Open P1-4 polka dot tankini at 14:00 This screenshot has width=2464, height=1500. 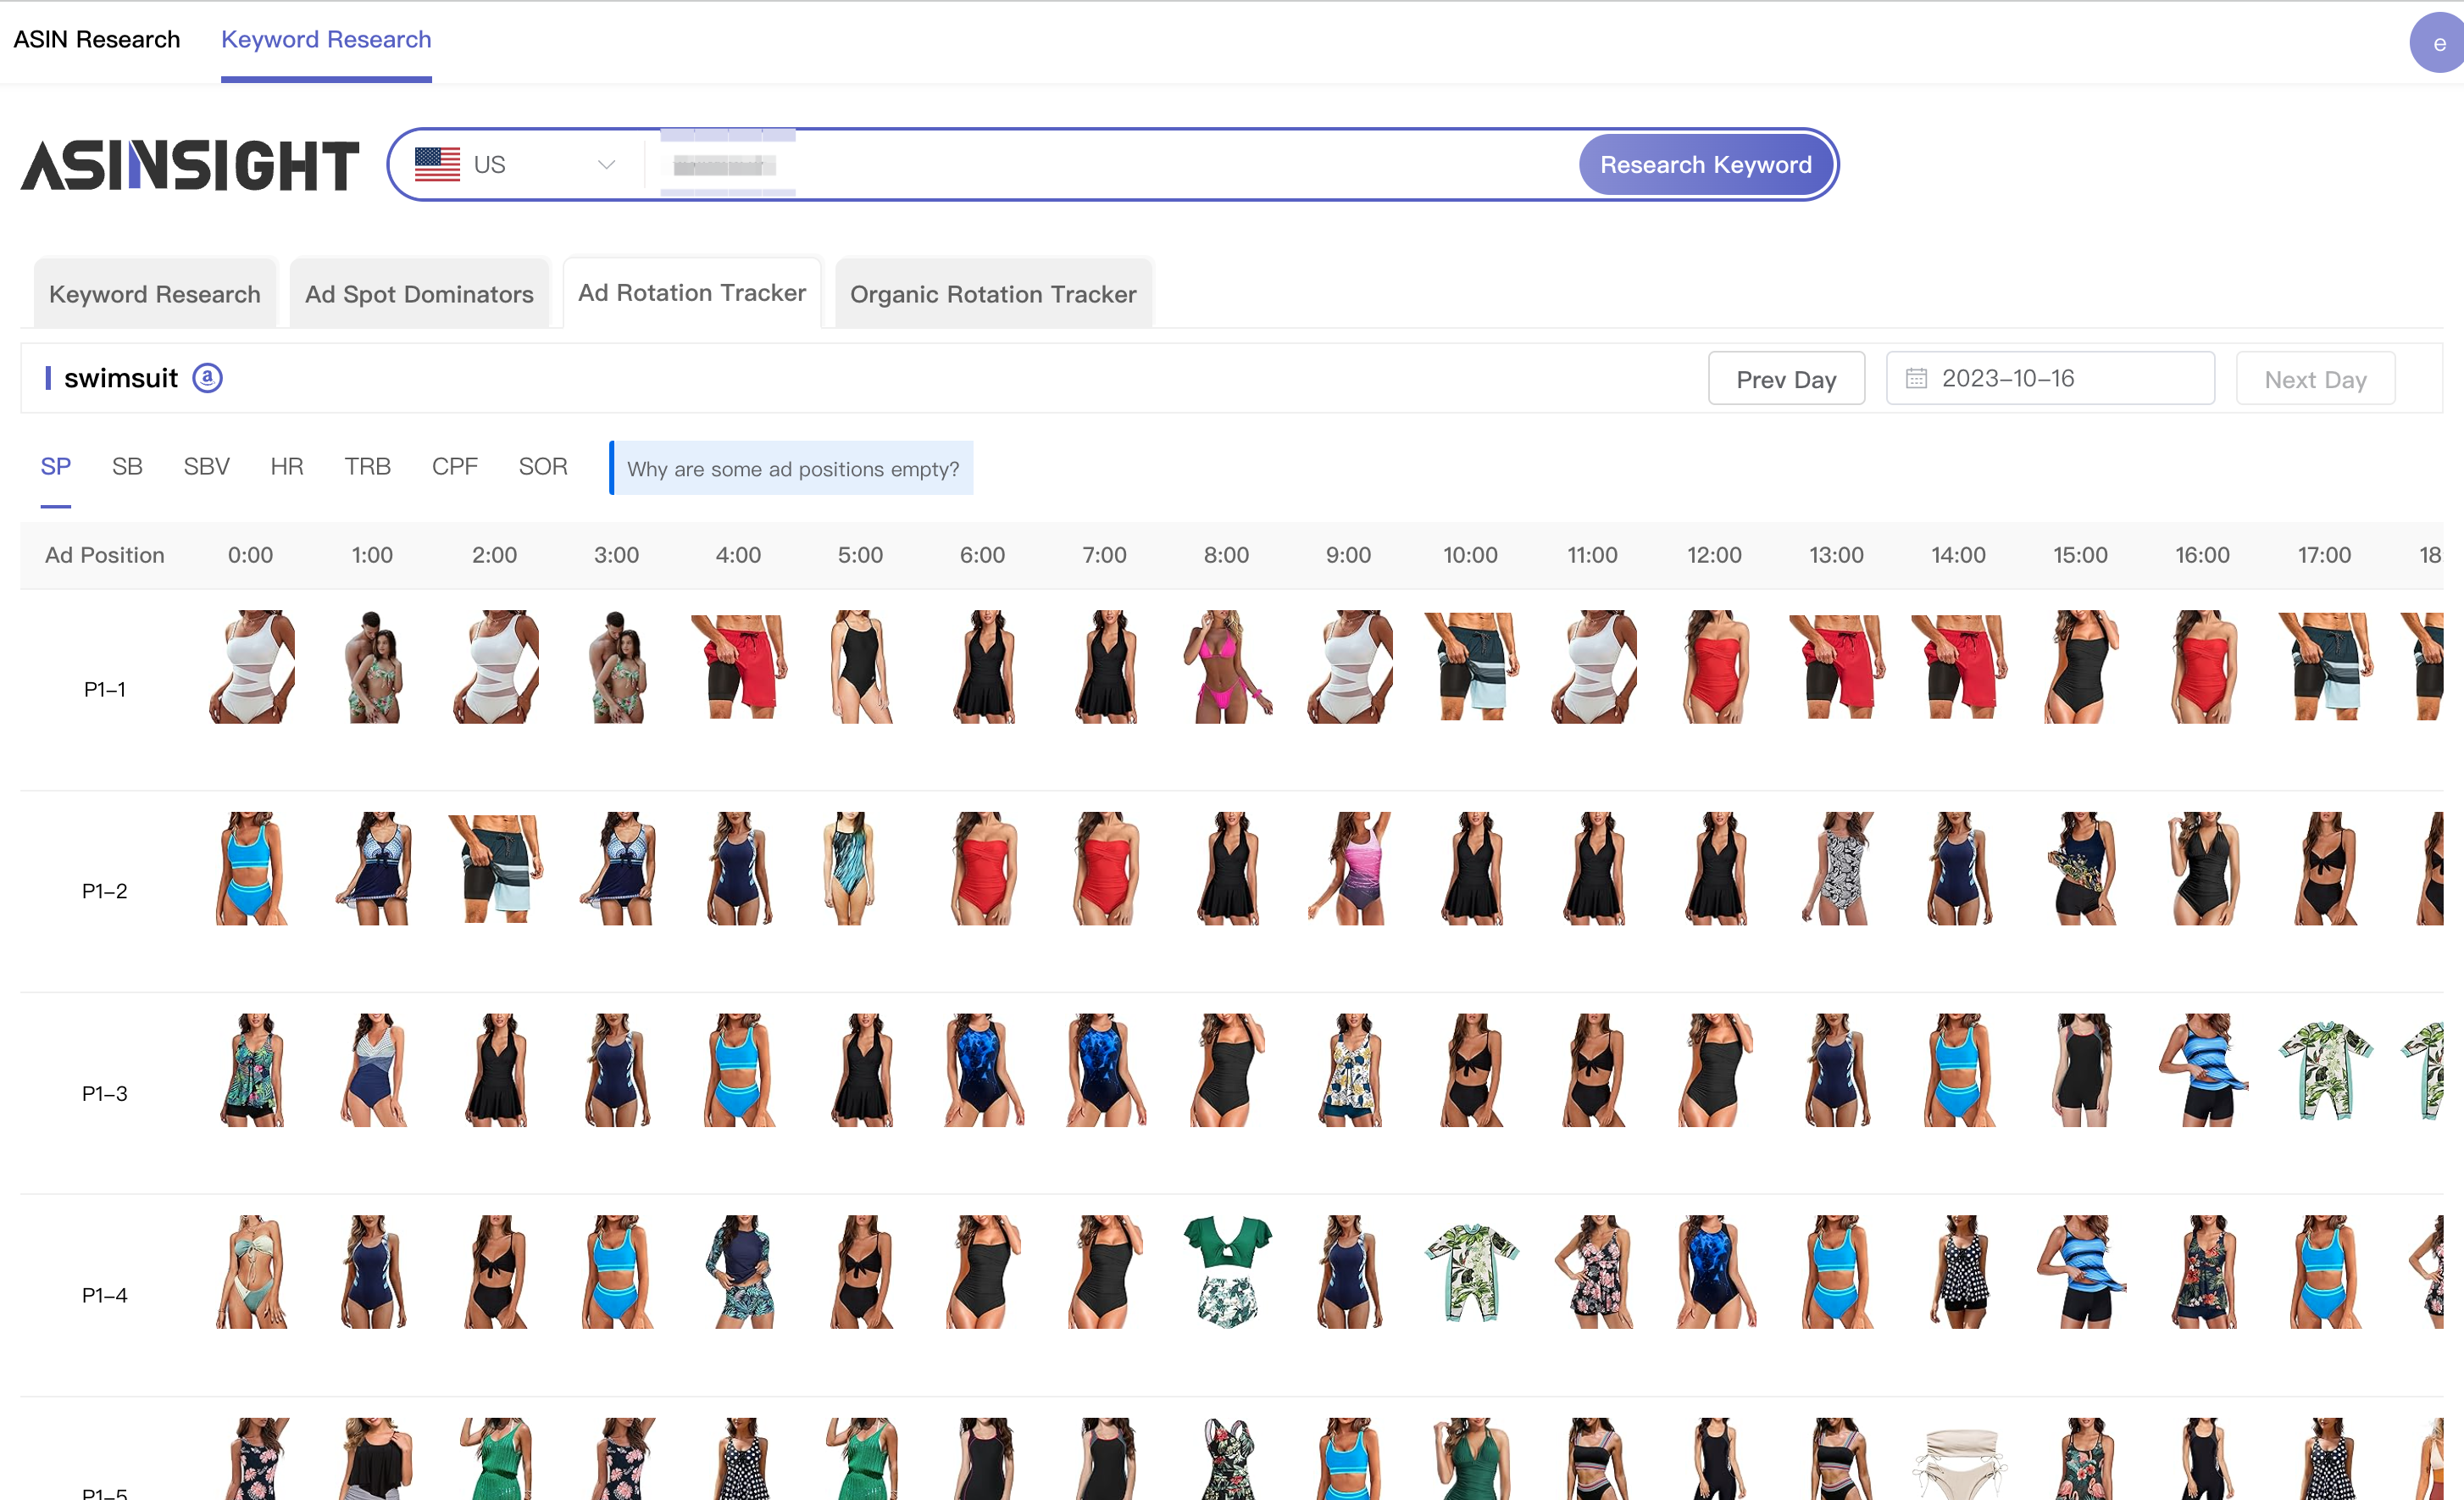pyautogui.click(x=1959, y=1272)
